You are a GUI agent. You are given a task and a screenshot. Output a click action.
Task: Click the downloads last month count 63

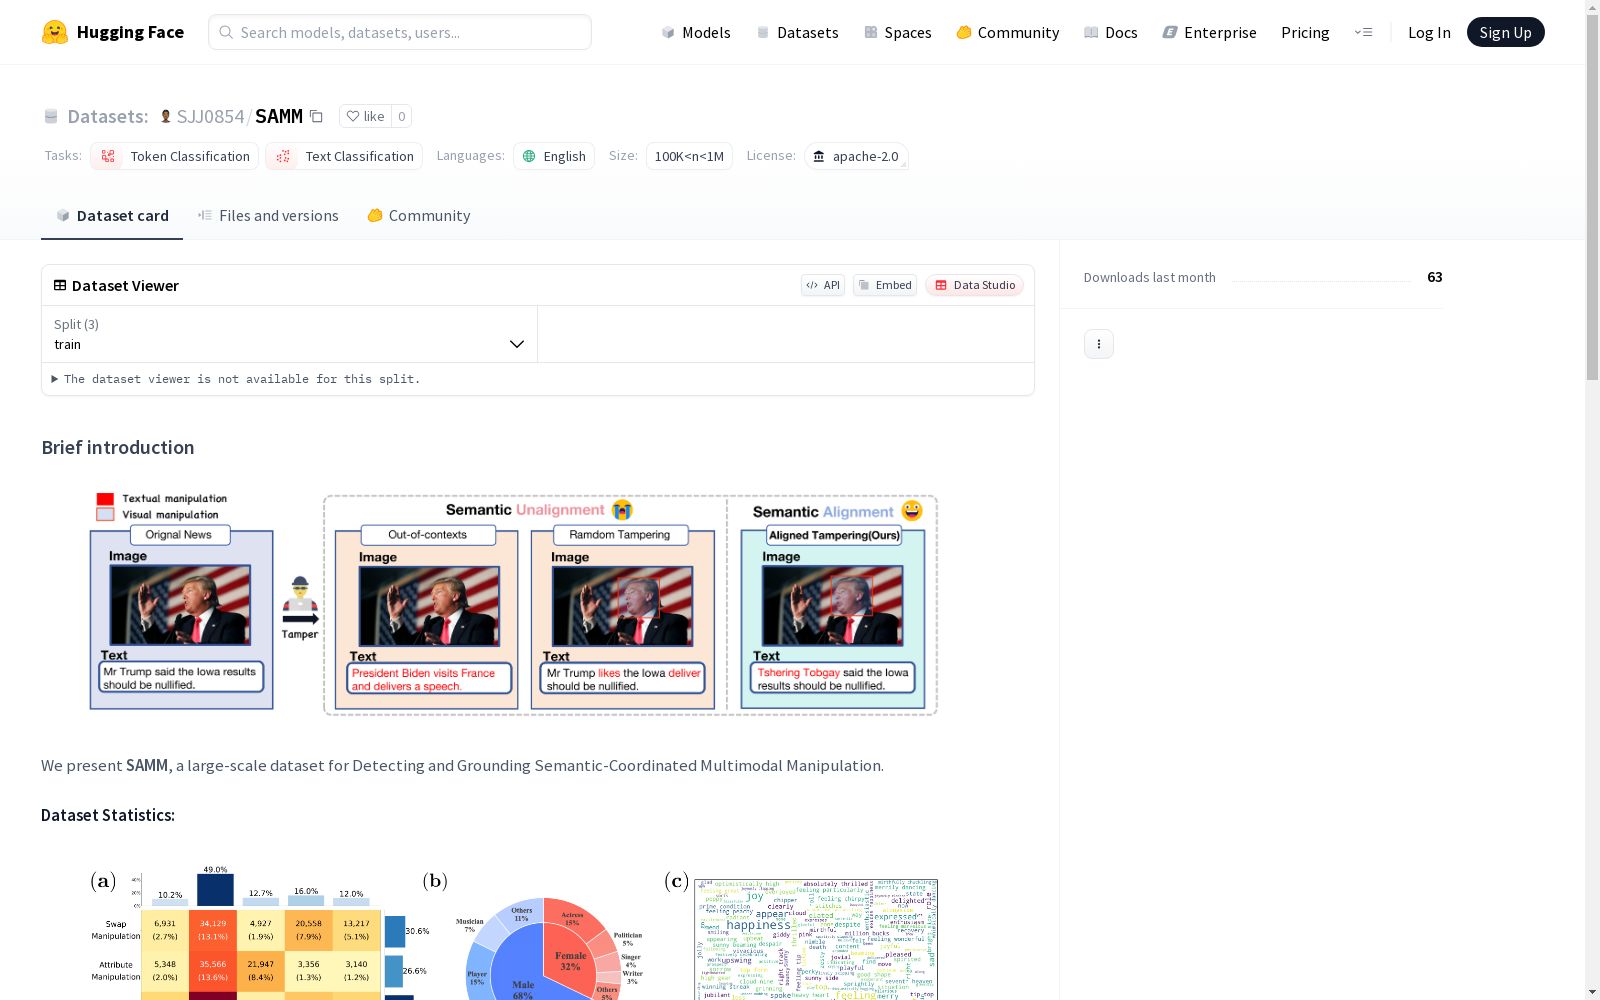(1435, 277)
